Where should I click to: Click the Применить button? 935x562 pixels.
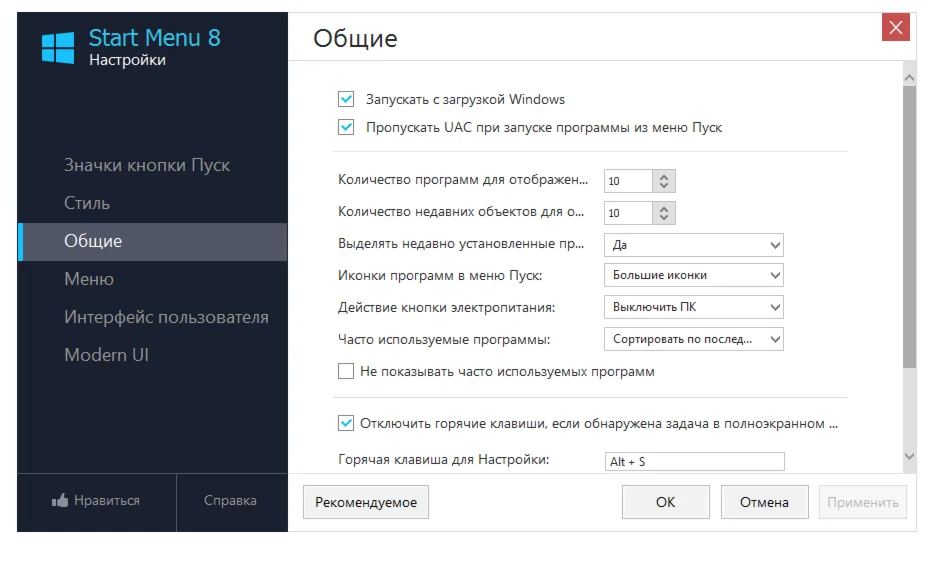[x=863, y=502]
